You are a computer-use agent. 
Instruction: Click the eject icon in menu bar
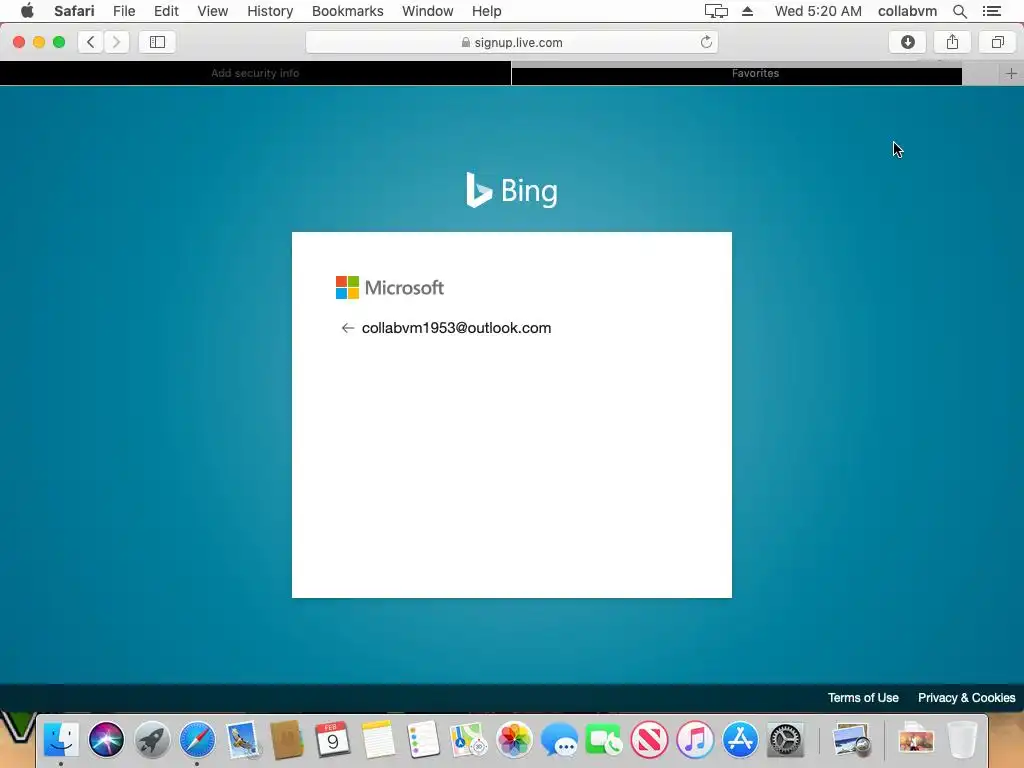click(748, 11)
